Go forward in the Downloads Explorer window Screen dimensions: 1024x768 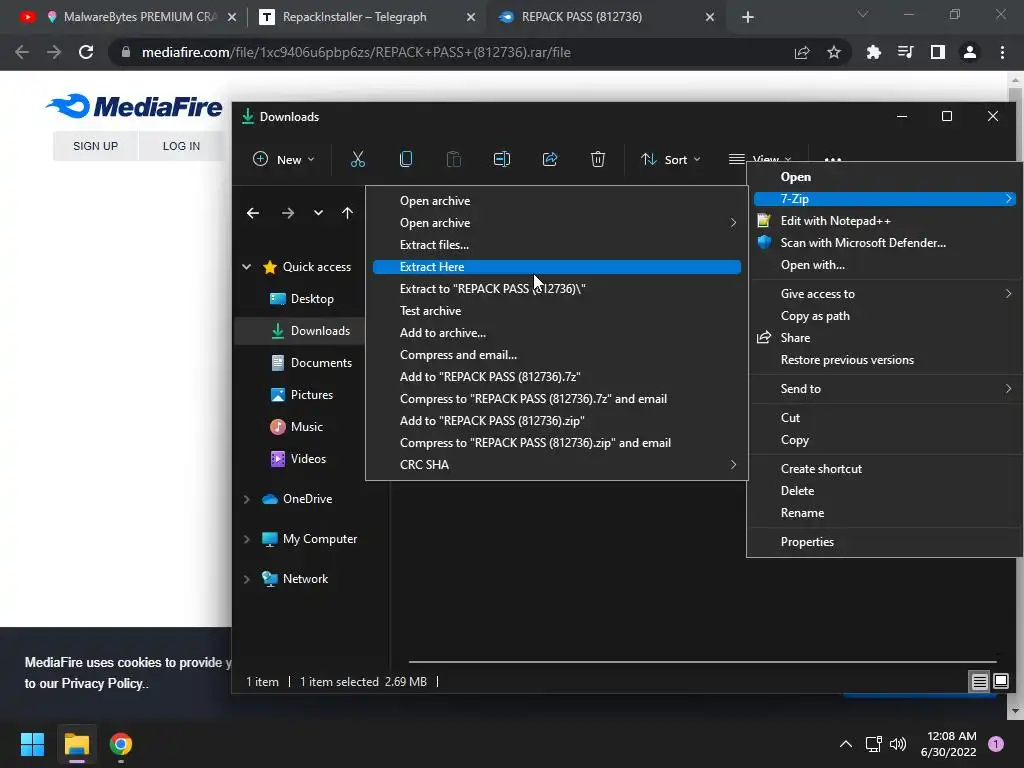(287, 213)
